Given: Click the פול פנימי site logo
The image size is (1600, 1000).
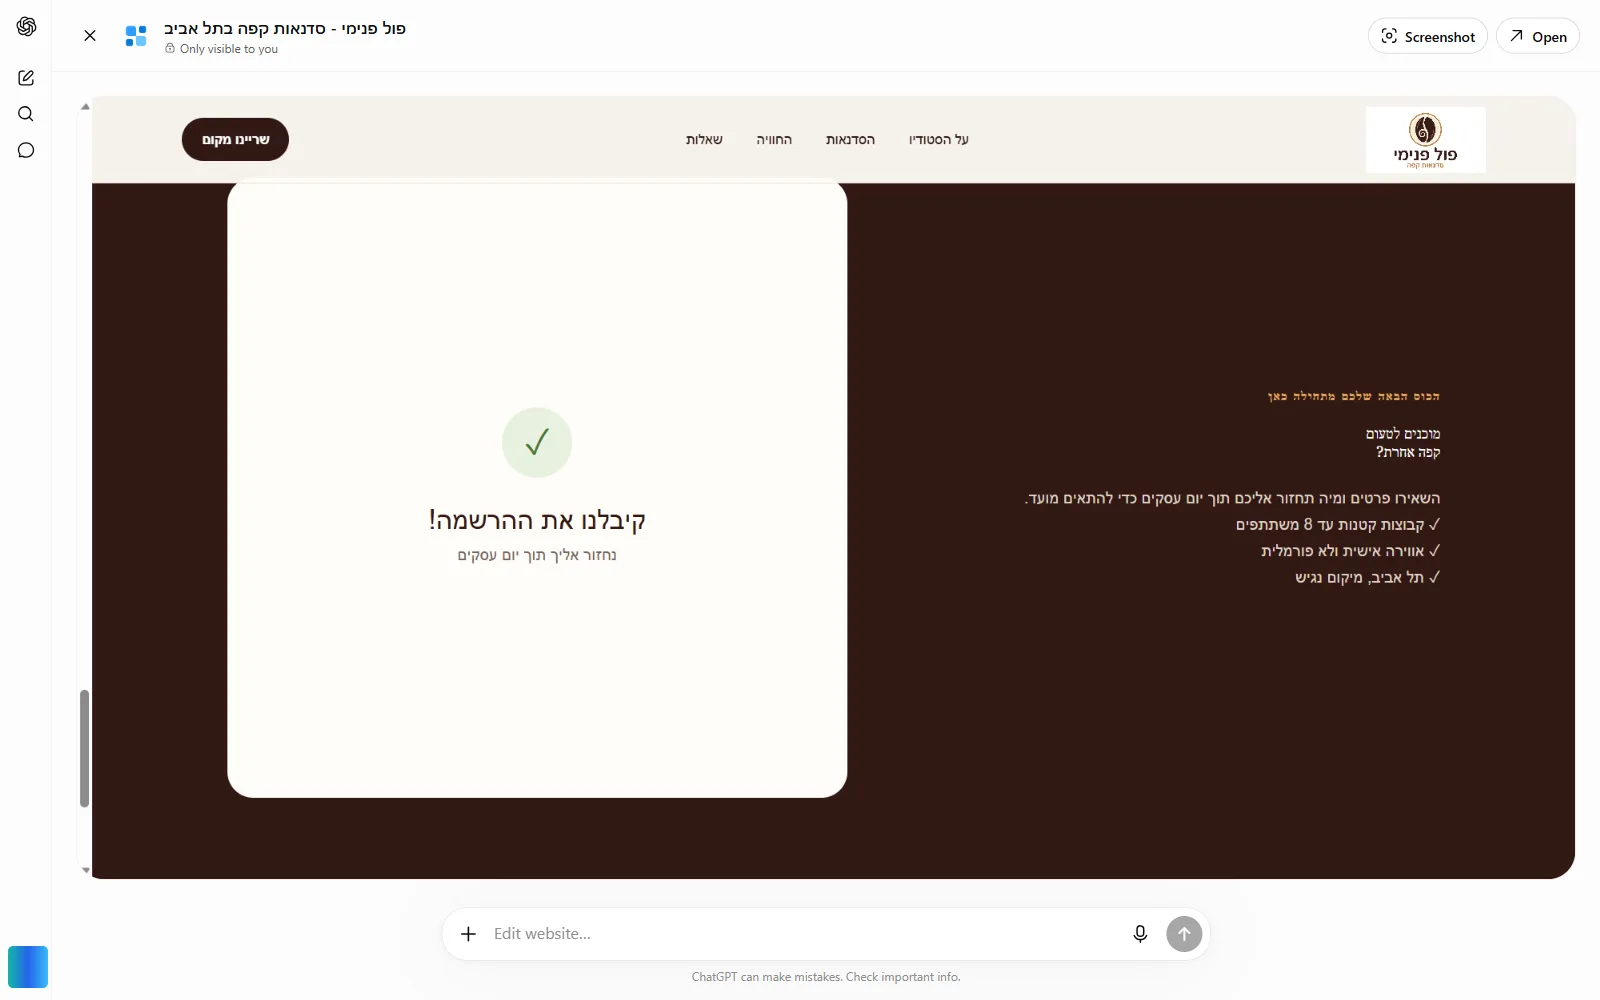Looking at the screenshot, I should coord(1426,140).
